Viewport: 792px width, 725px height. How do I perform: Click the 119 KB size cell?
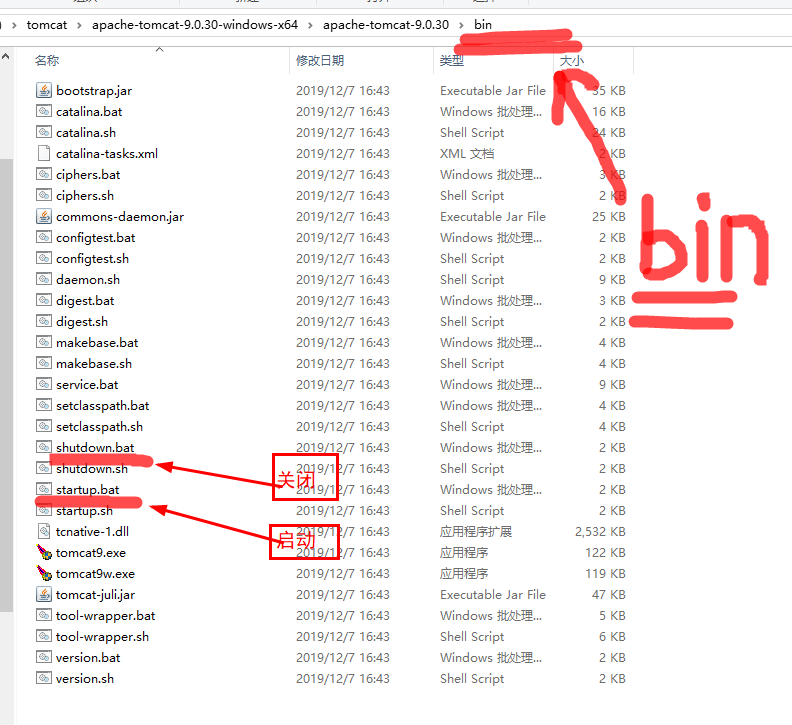pos(605,574)
